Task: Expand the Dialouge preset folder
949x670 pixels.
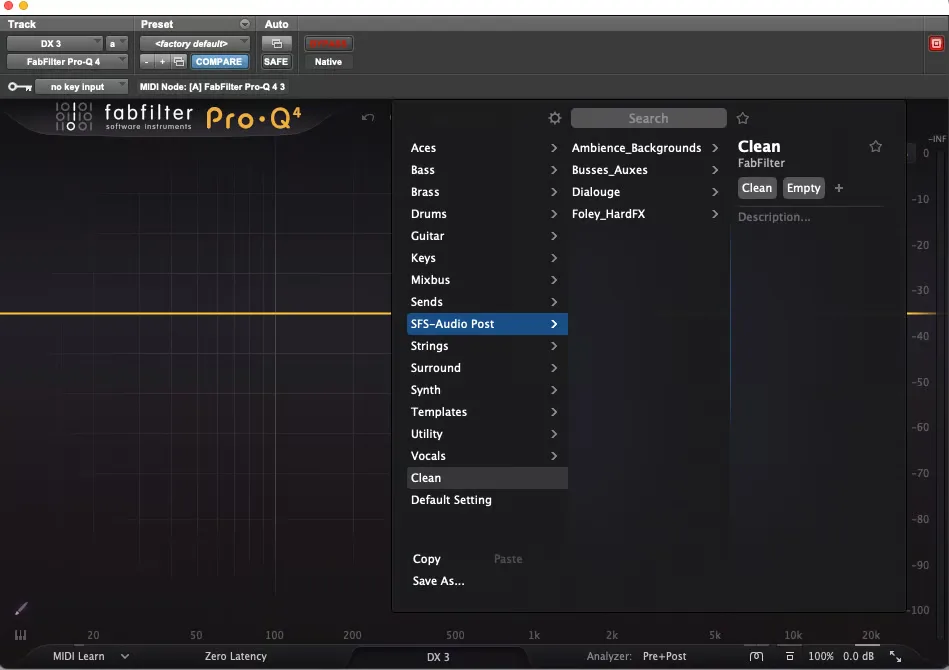Action: coord(645,192)
